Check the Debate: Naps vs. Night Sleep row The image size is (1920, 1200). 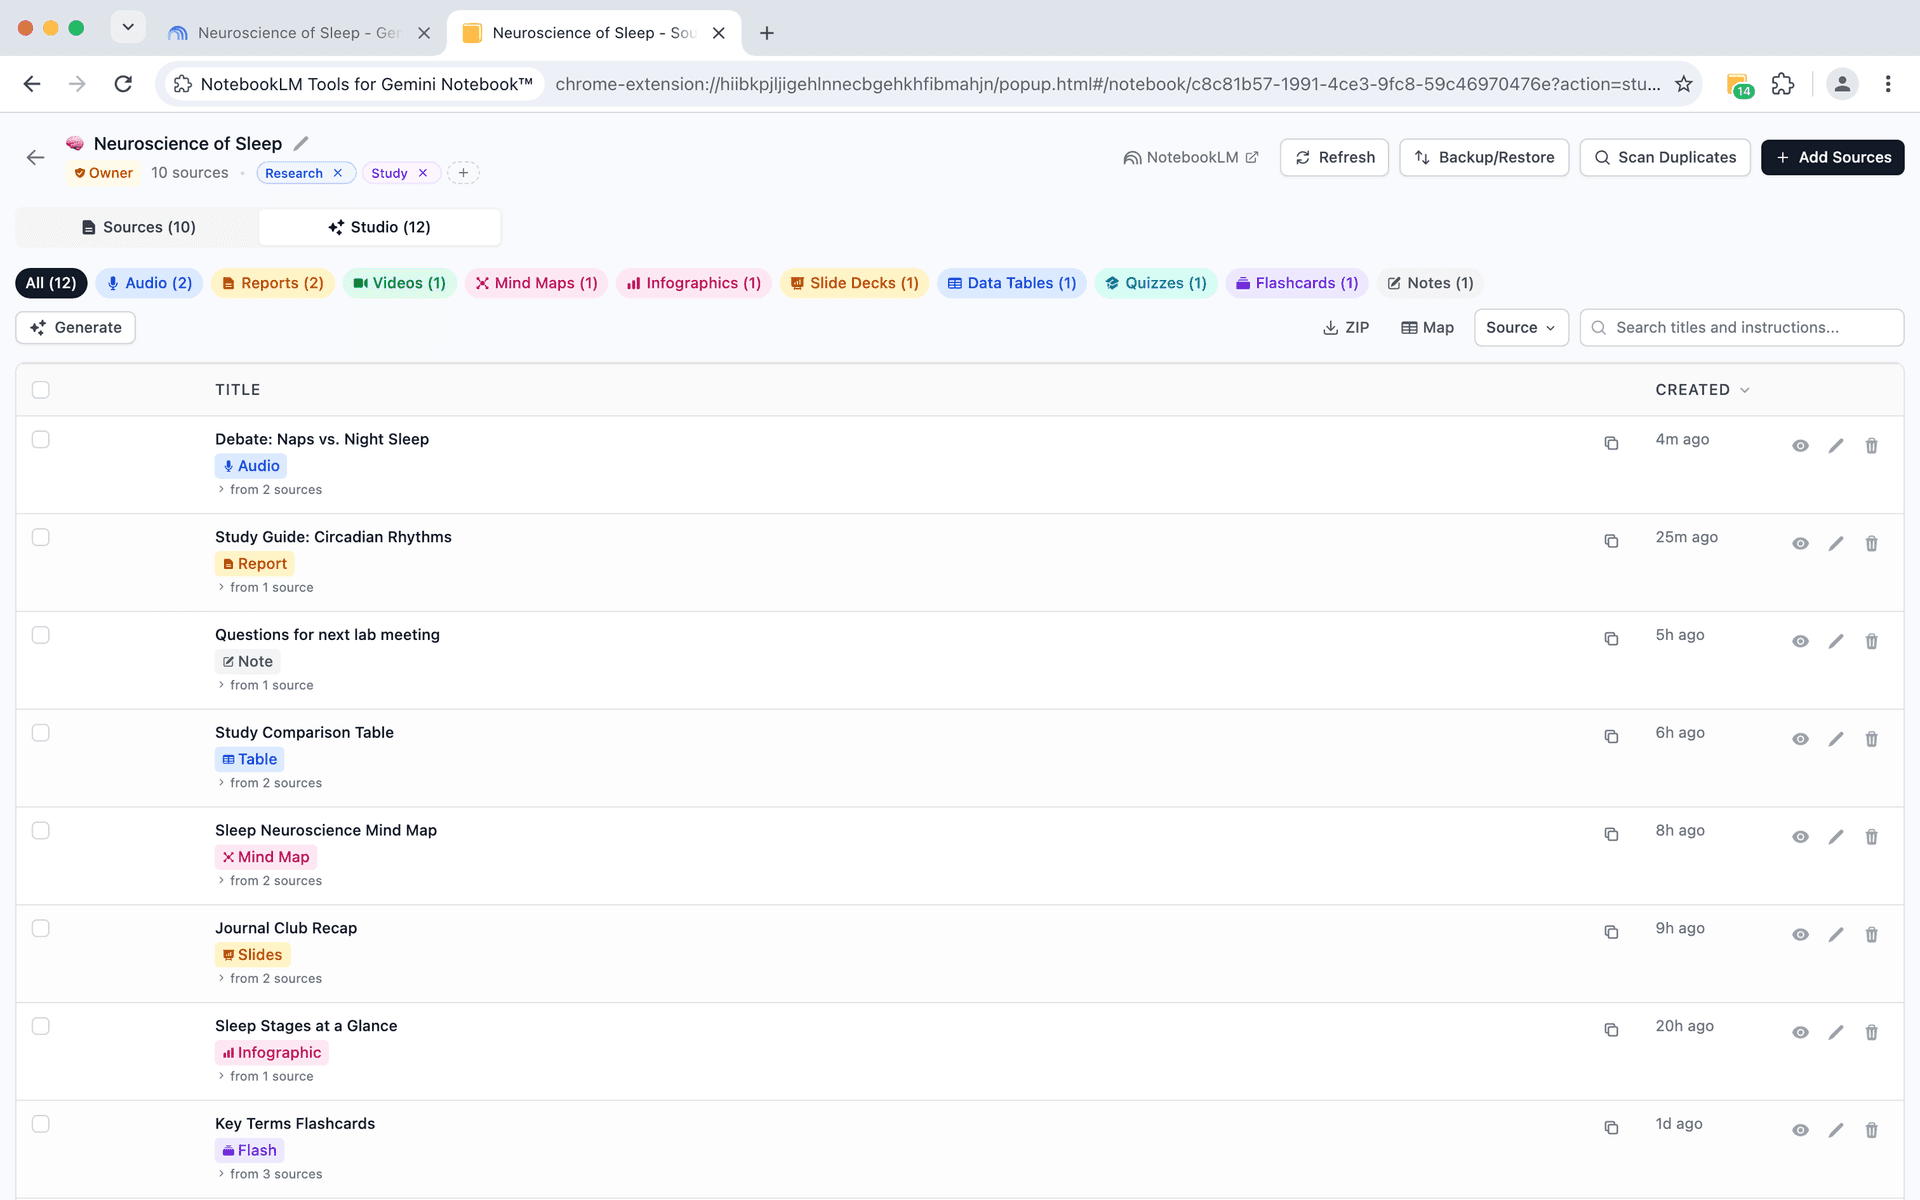point(41,439)
